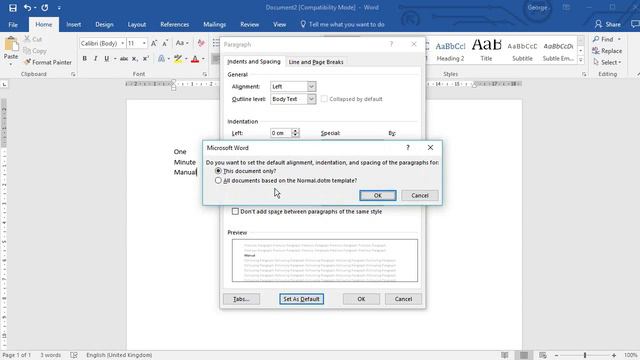Select the Indents and Spacing tab
The image size is (640, 360).
point(254,62)
